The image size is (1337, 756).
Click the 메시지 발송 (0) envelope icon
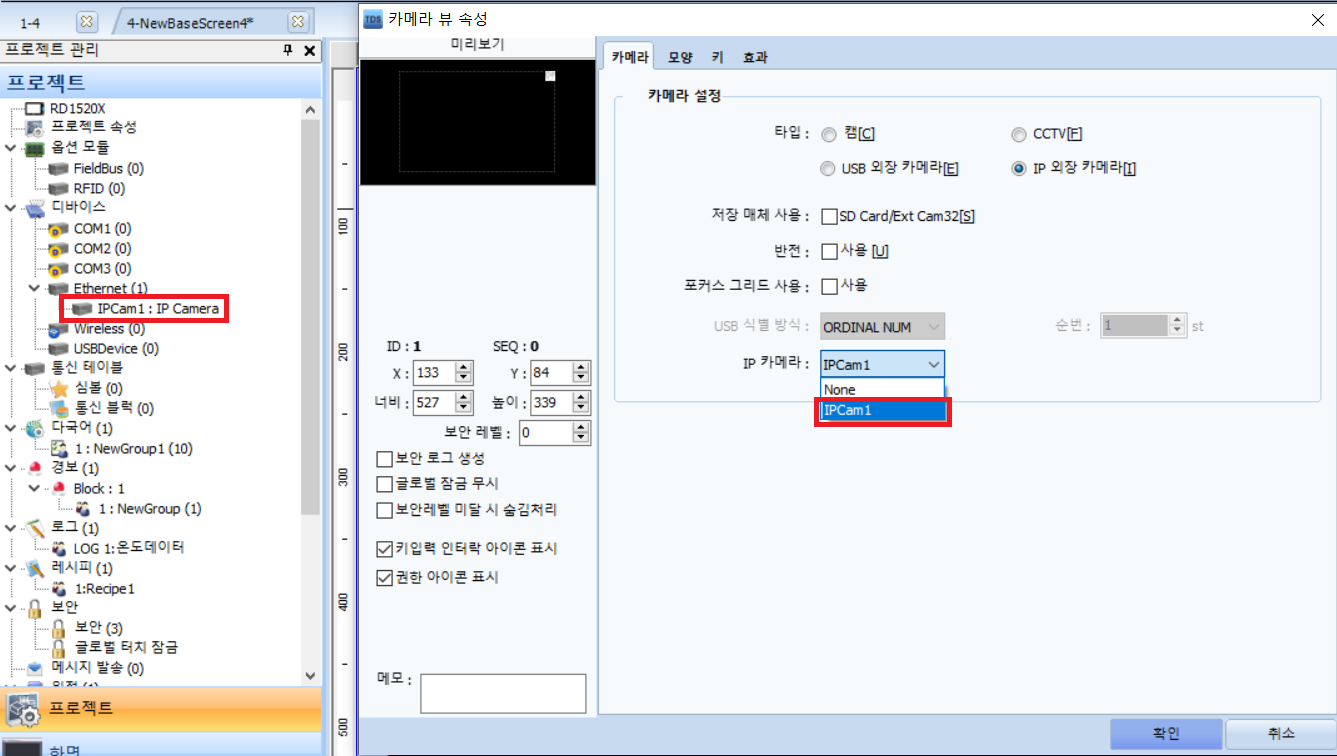tap(35, 667)
